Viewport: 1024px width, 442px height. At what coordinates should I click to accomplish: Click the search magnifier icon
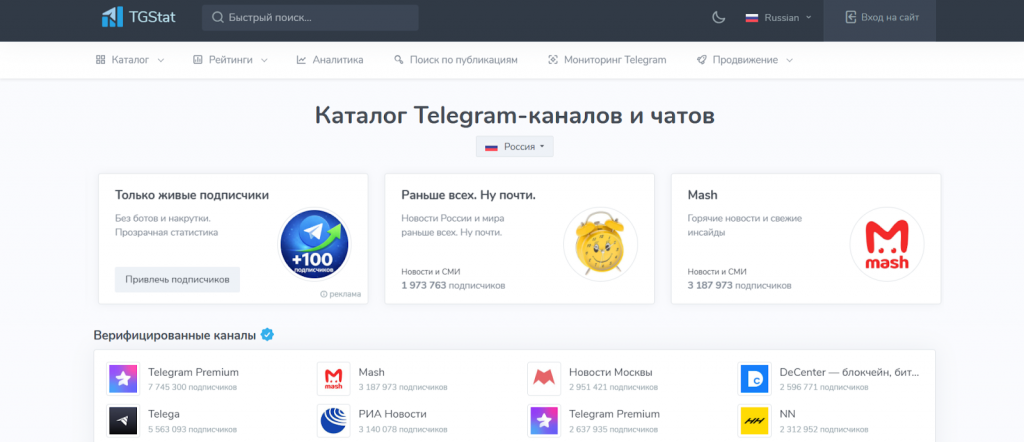click(218, 18)
